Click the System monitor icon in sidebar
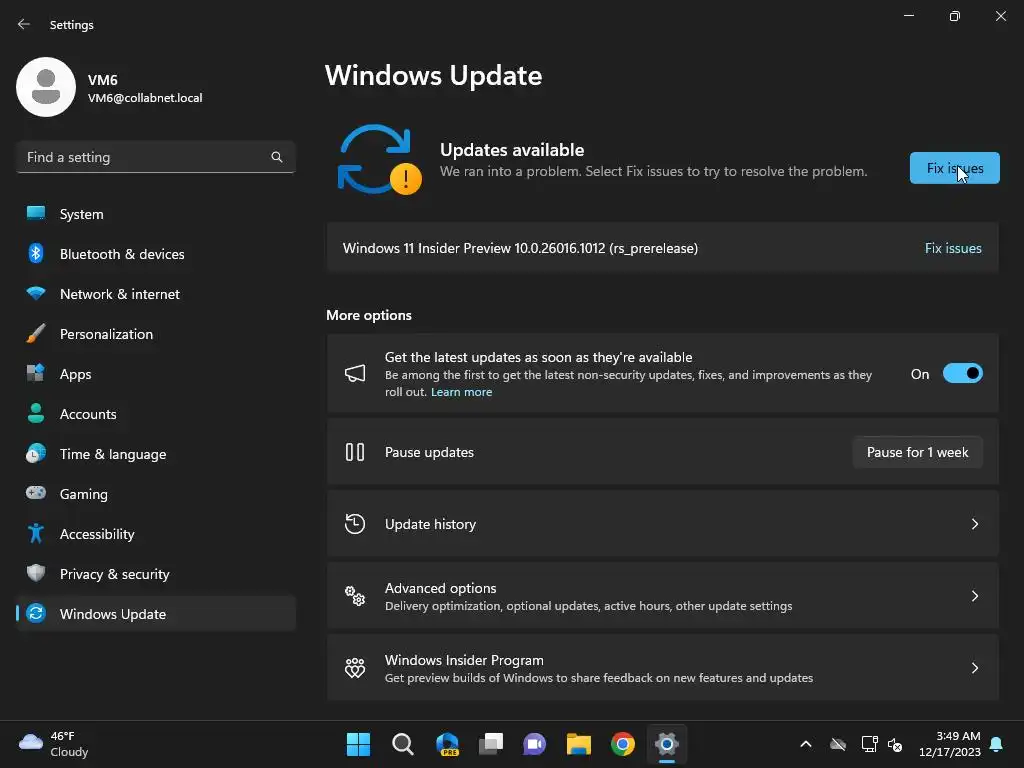The width and height of the screenshot is (1024, 768). coord(36,214)
